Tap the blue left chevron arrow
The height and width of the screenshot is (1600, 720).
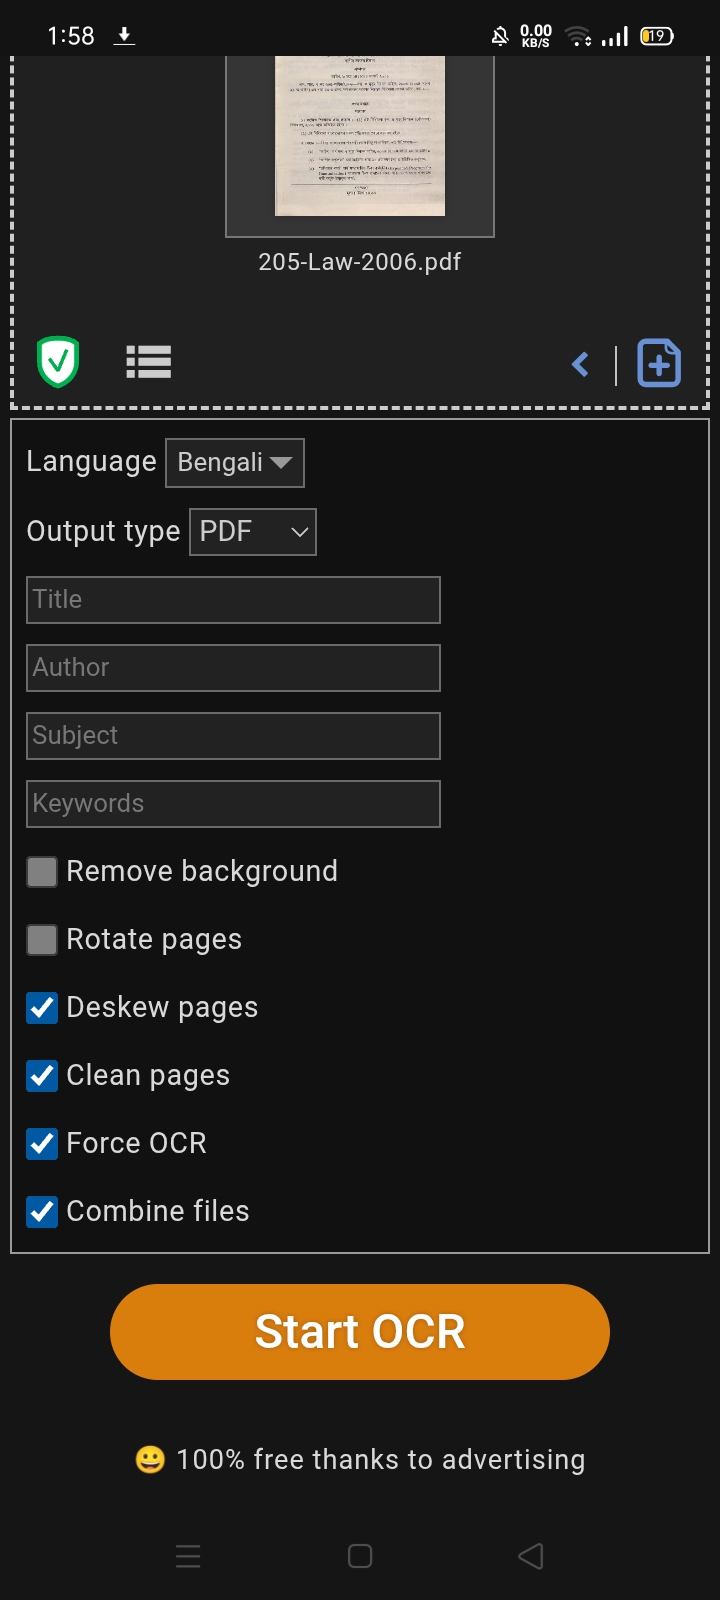(580, 364)
